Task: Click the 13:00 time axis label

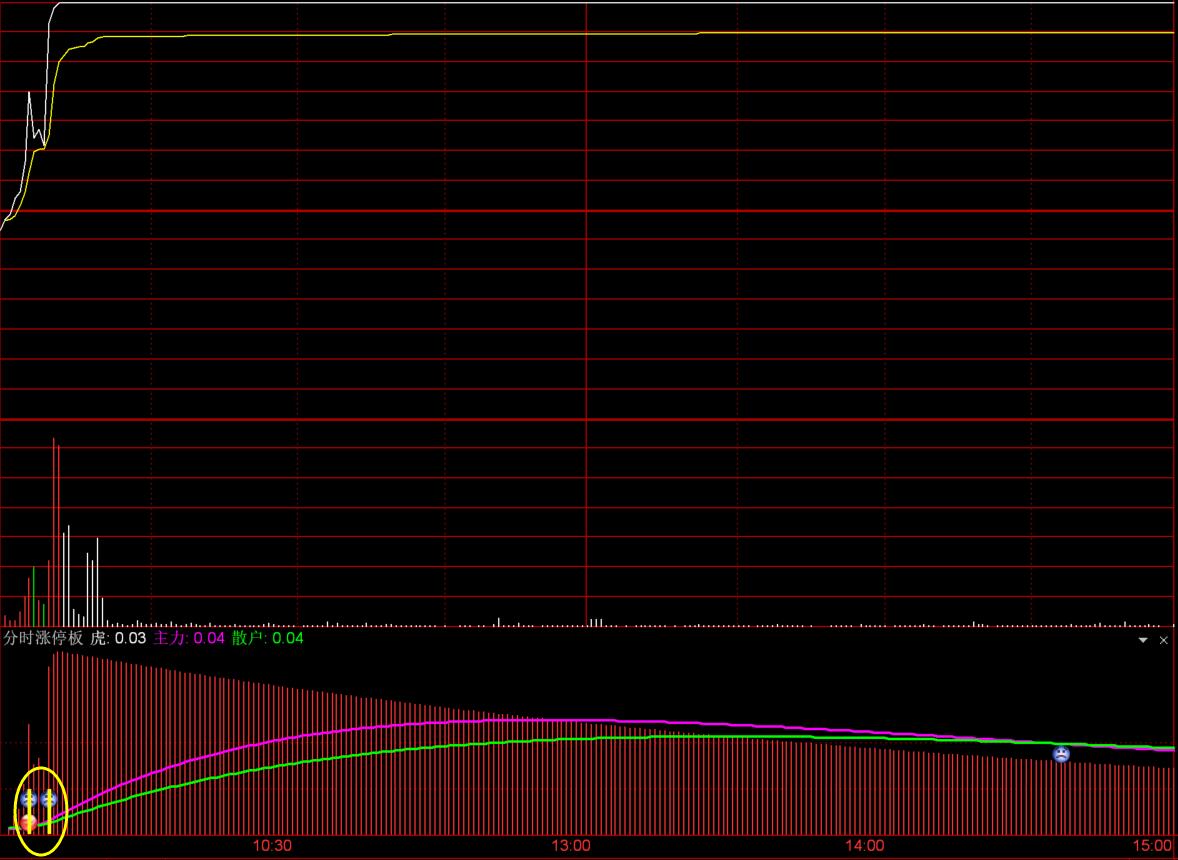Action: (571, 846)
